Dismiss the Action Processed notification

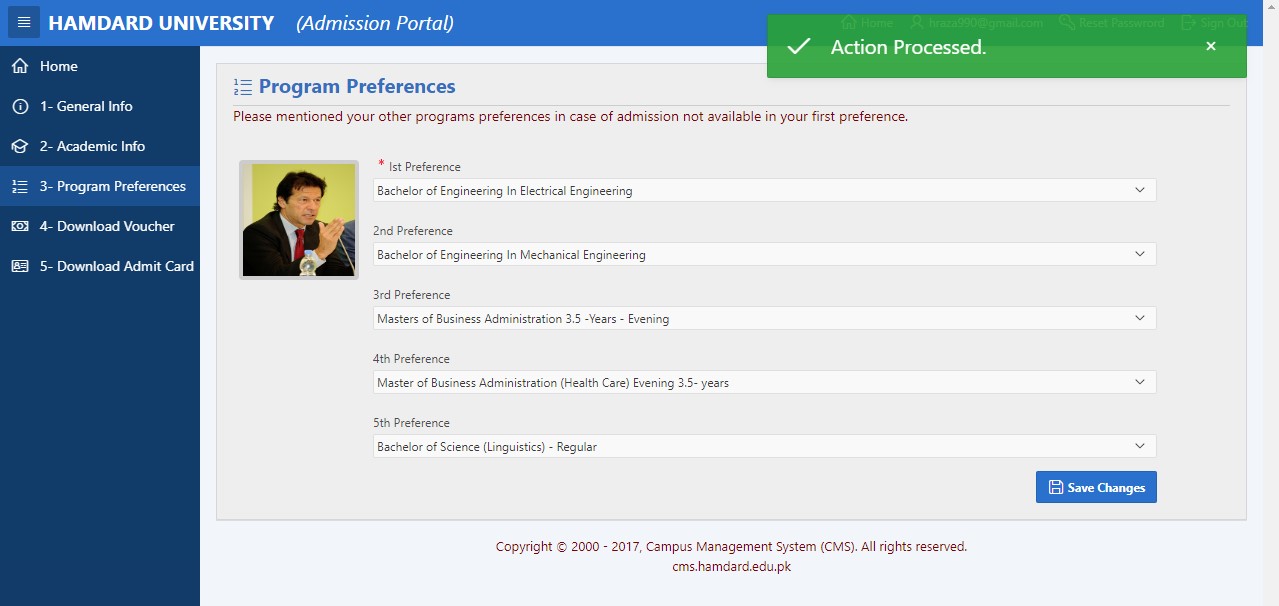click(x=1210, y=46)
